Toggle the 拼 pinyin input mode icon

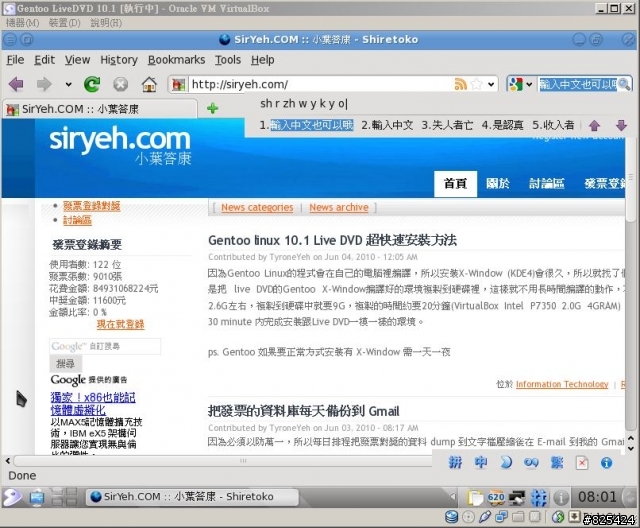[x=455, y=463]
